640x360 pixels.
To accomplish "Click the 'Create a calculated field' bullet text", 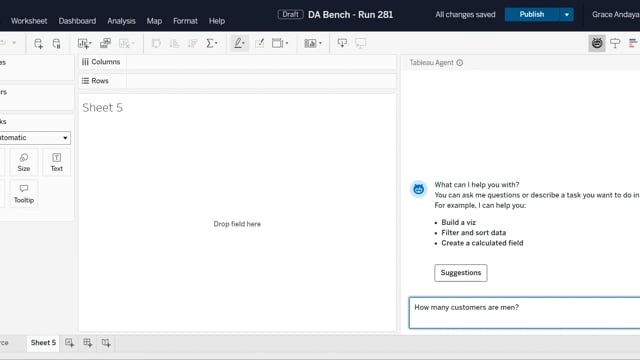I will coord(482,243).
